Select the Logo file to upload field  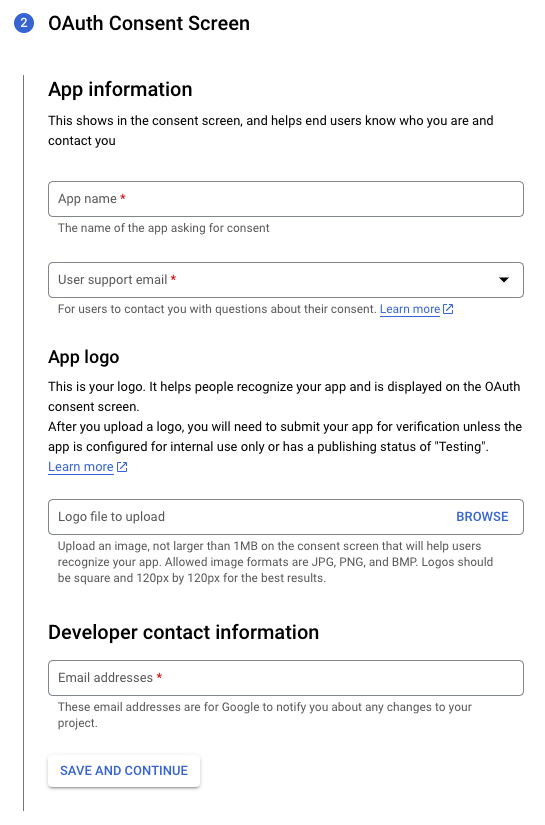pos(286,517)
